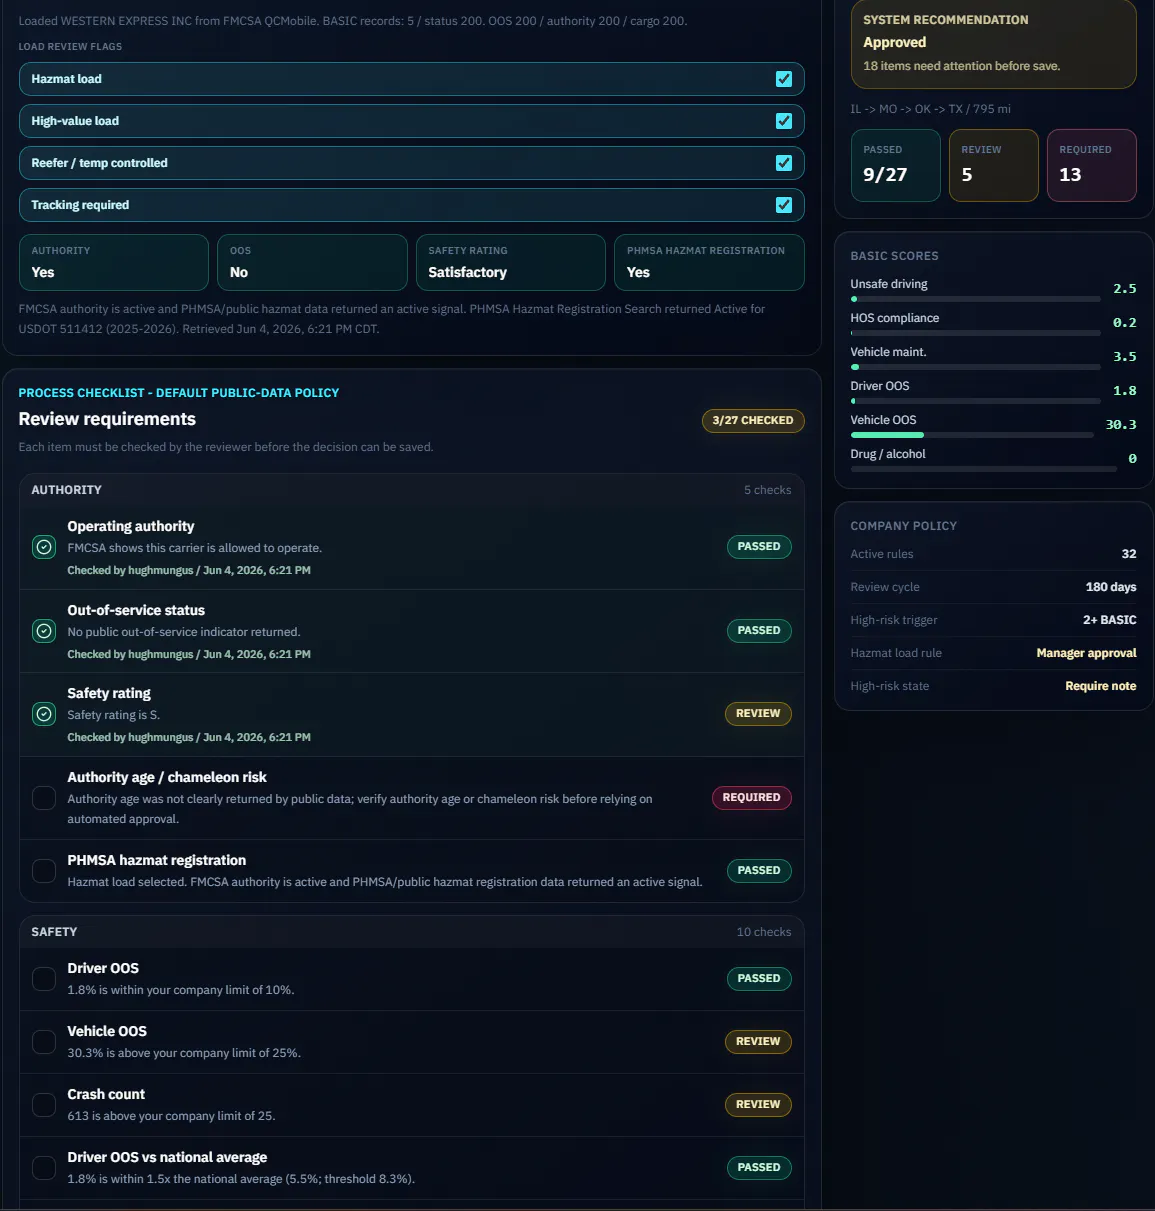Select the REVIEW 5 summary card

994,166
